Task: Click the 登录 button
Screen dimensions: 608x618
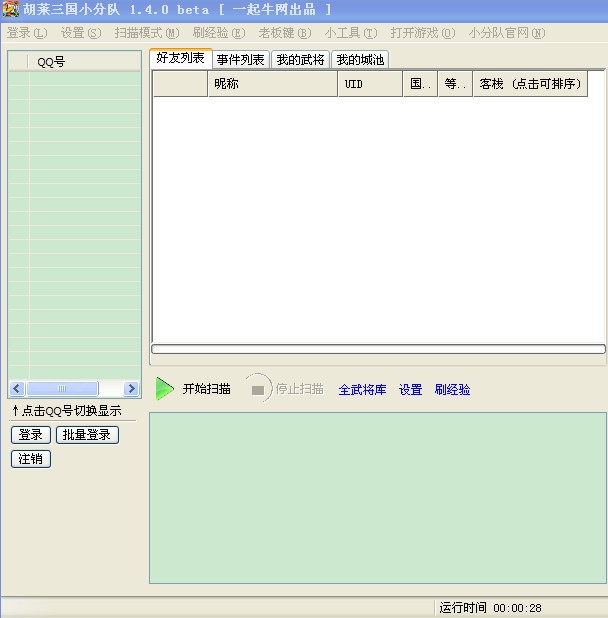Action: tap(31, 435)
